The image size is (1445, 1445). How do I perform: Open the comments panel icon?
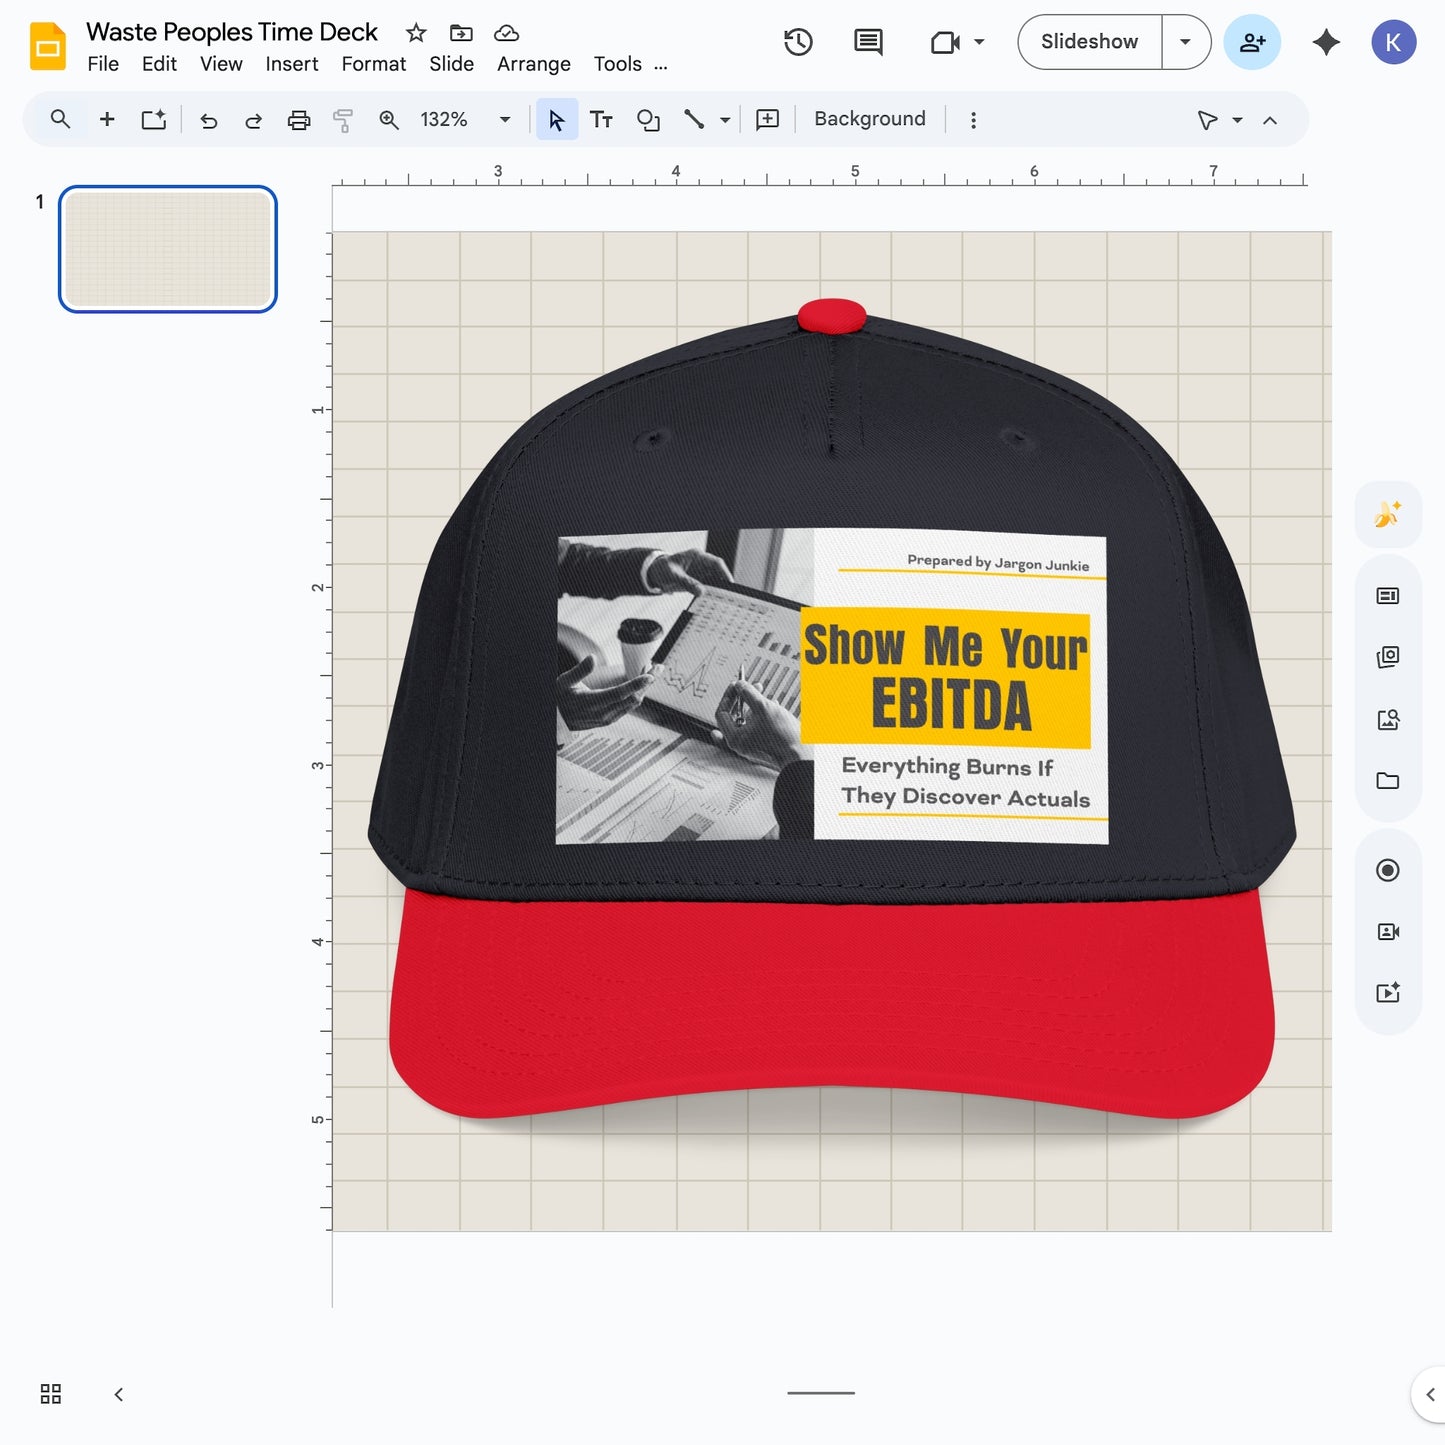pyautogui.click(x=868, y=42)
